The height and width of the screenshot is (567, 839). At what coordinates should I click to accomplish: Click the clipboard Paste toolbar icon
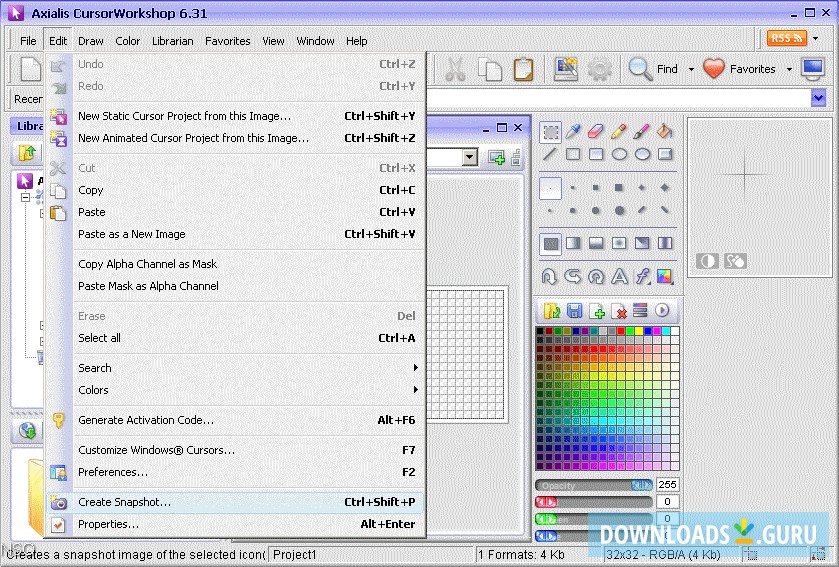pyautogui.click(x=523, y=70)
